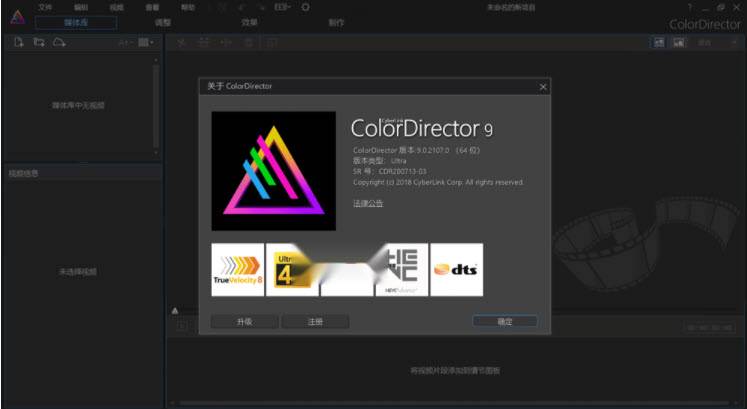Click the warning triangle icon below preview
This screenshot has width=747, height=409.
[x=175, y=310]
